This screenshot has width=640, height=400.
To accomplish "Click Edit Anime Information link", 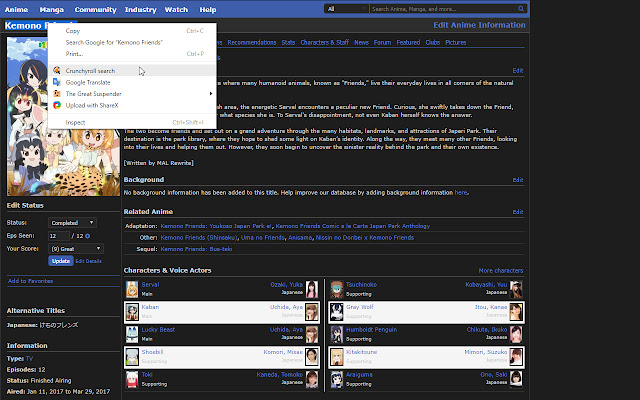I will [479, 25].
